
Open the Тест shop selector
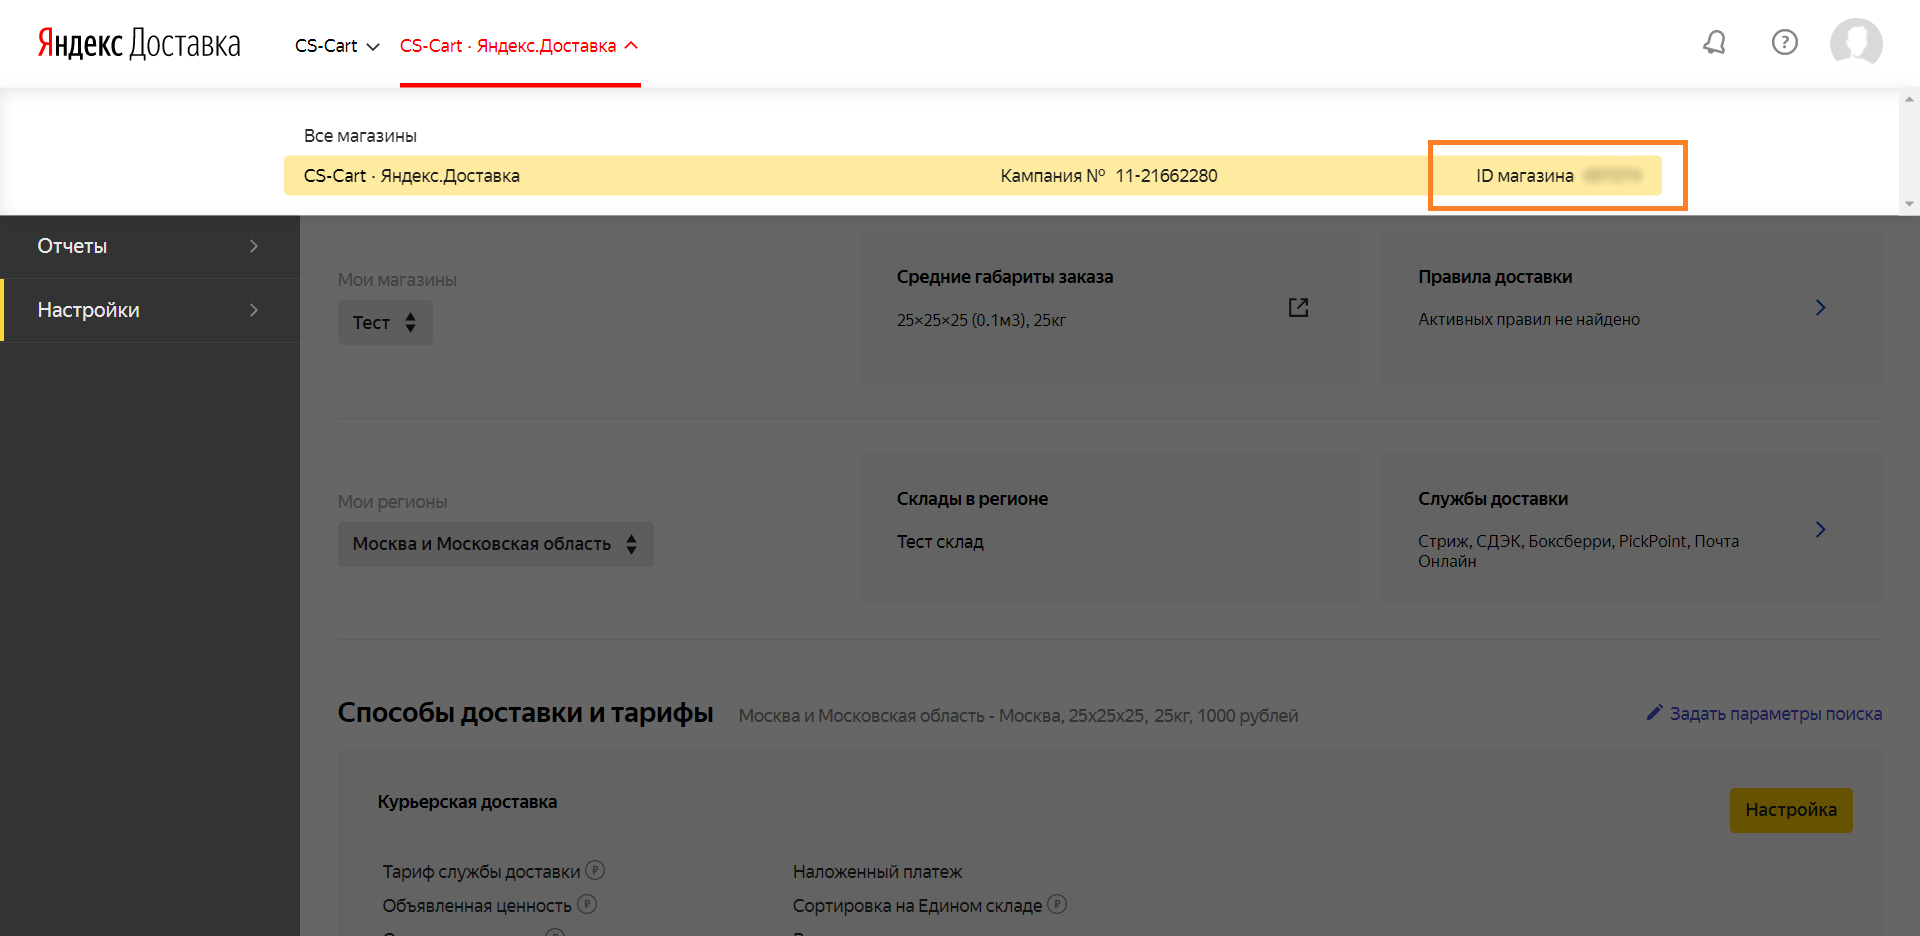tap(385, 323)
